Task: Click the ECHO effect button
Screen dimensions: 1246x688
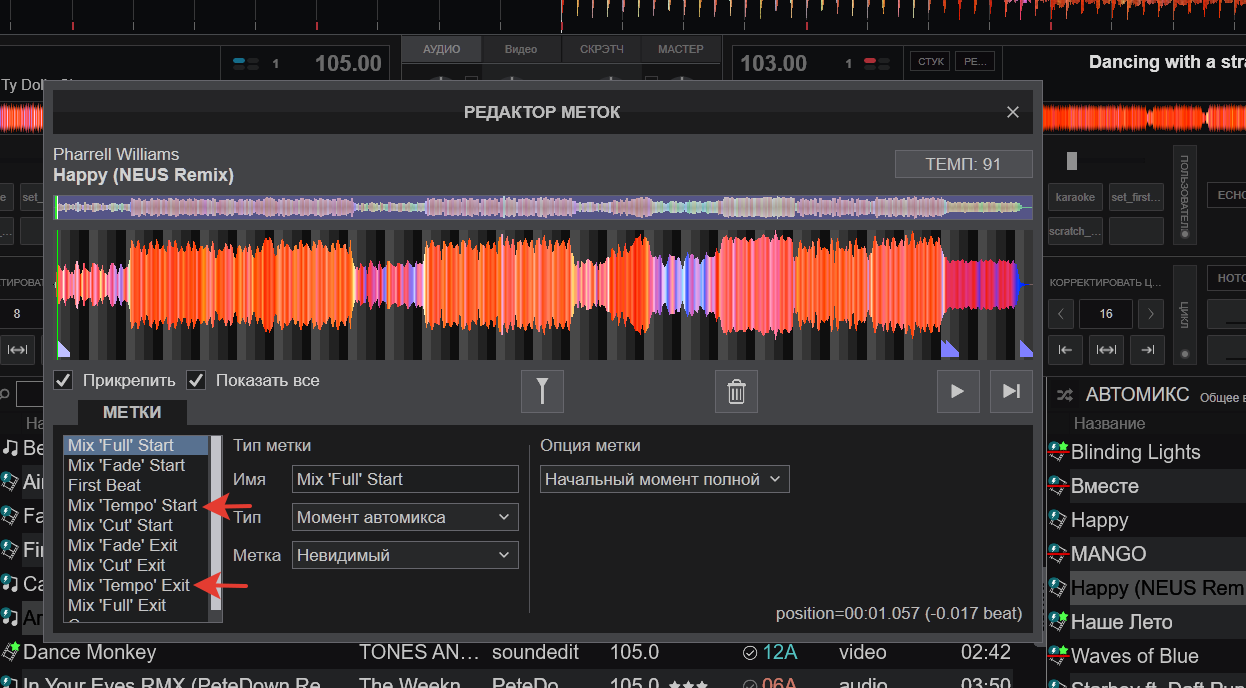Action: click(x=1226, y=195)
